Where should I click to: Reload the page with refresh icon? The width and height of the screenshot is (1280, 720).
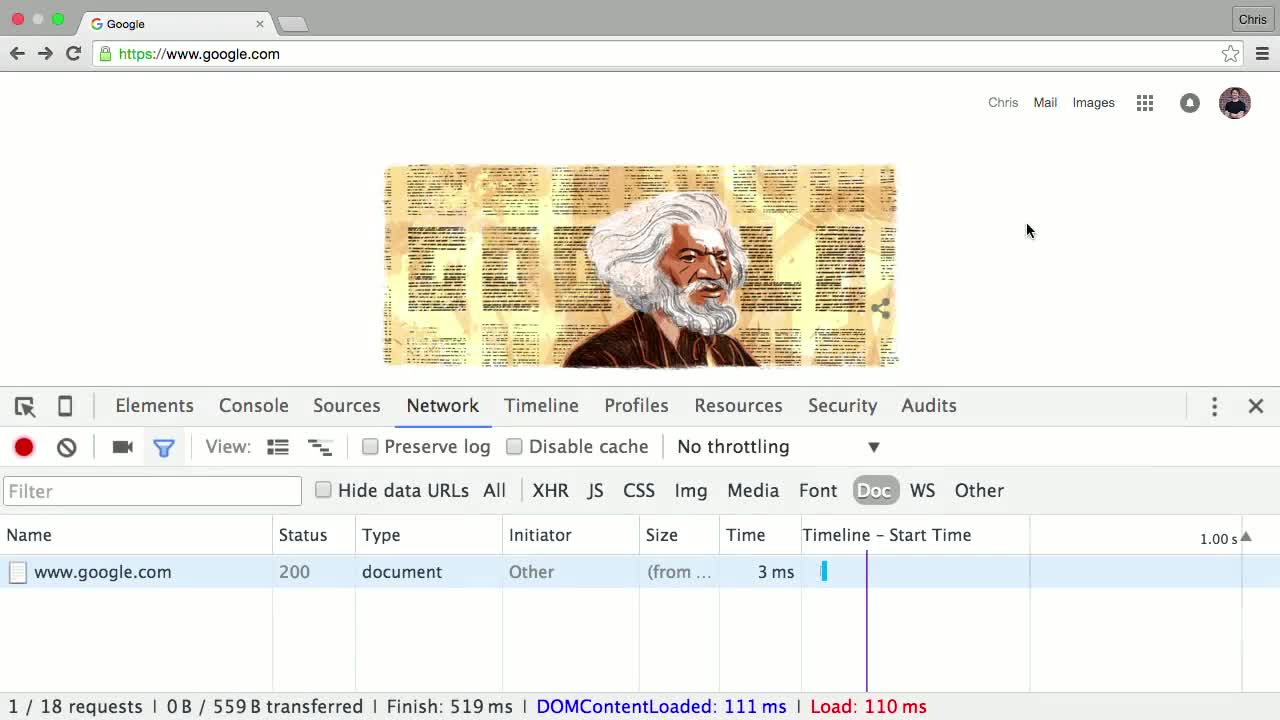73,54
